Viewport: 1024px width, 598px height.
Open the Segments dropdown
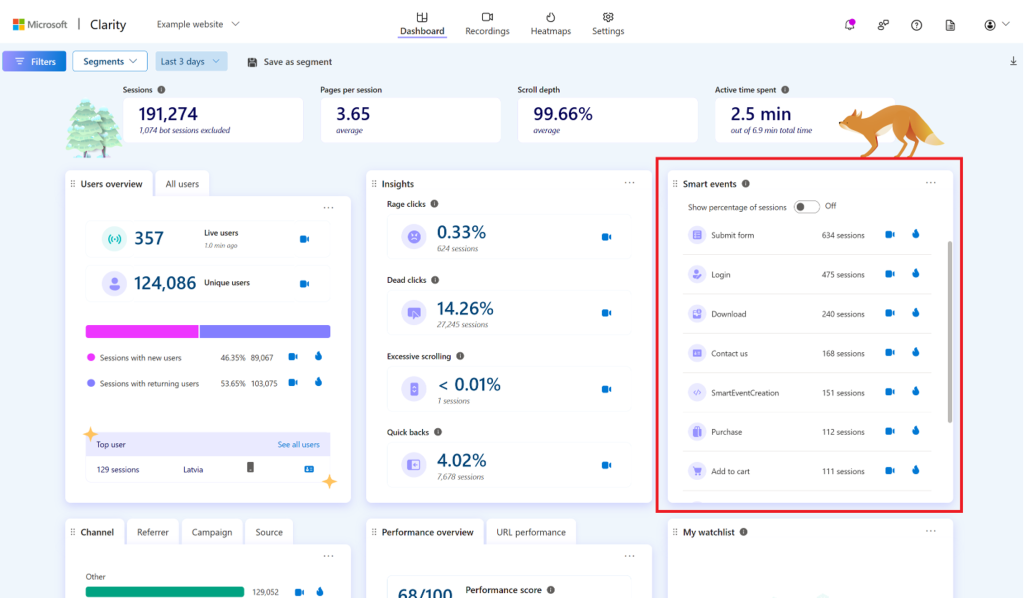point(110,61)
